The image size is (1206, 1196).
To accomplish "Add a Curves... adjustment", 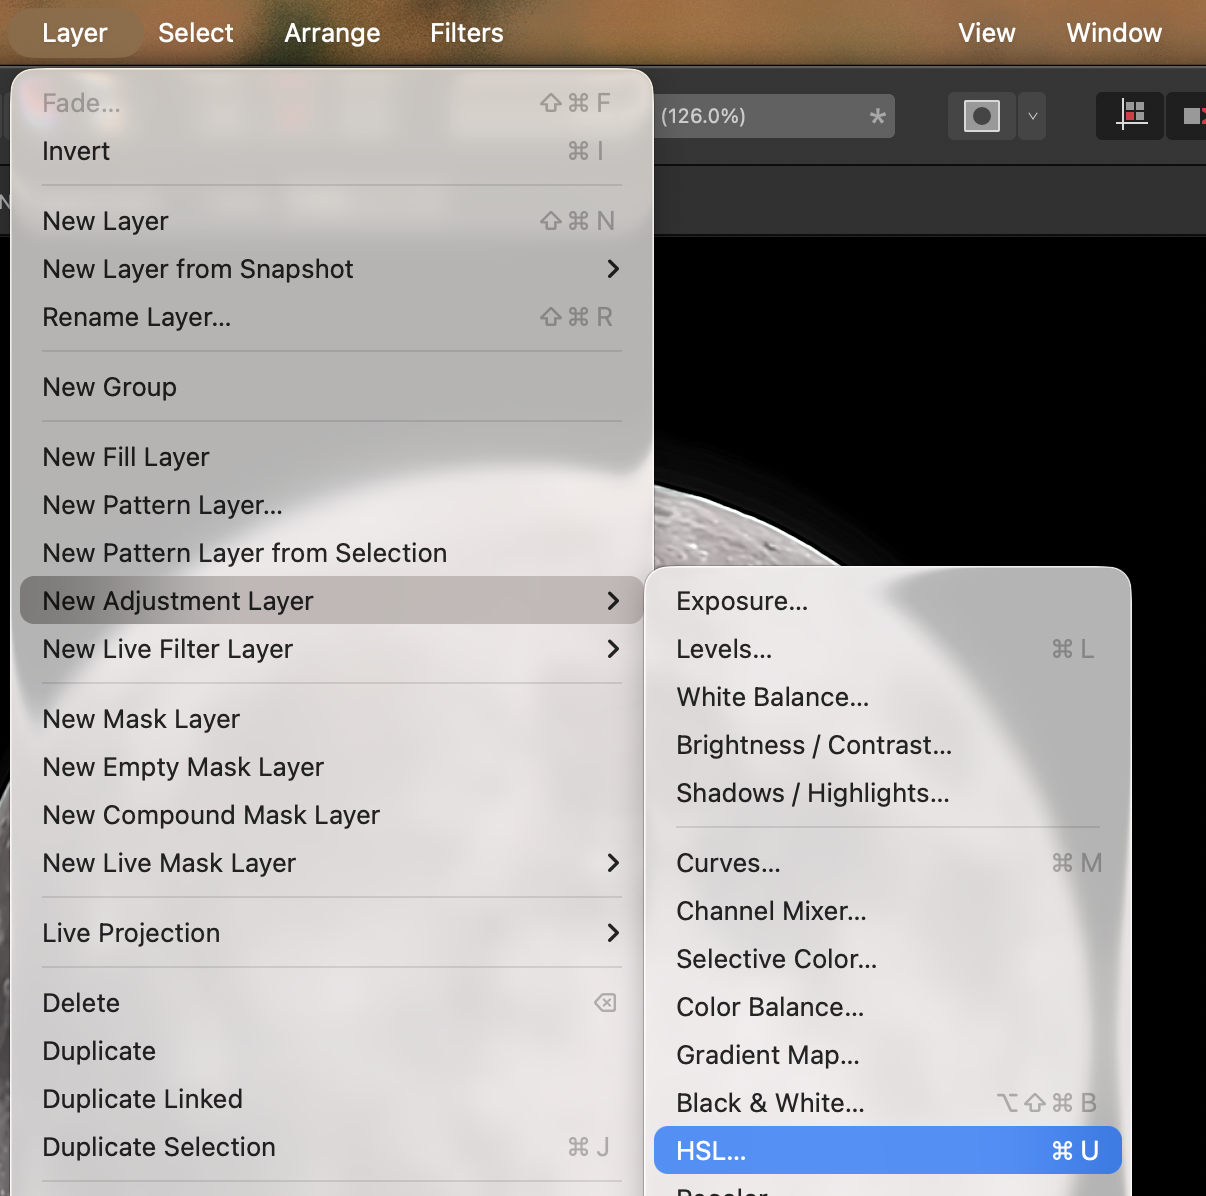I will [888, 863].
